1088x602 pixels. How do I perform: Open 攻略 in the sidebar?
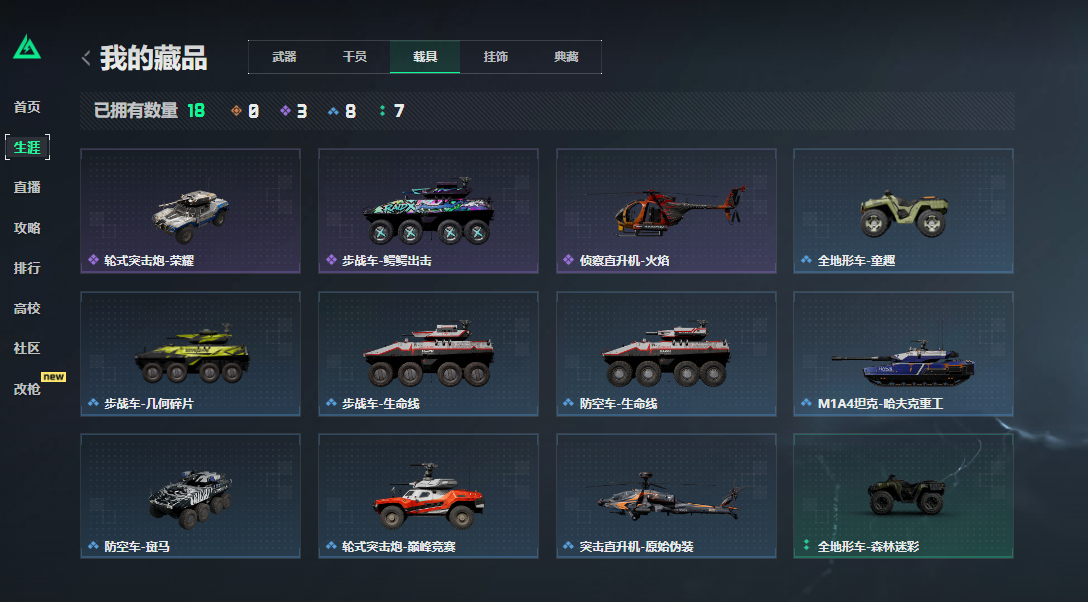click(x=27, y=227)
